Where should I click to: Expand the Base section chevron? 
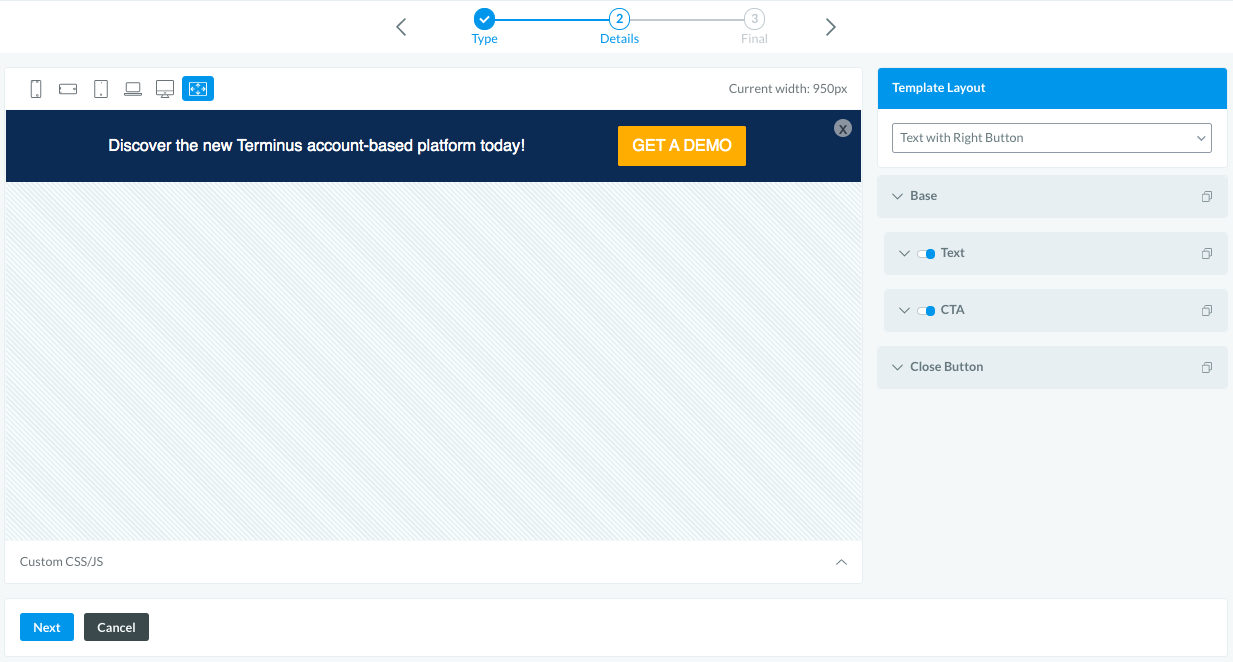click(897, 196)
